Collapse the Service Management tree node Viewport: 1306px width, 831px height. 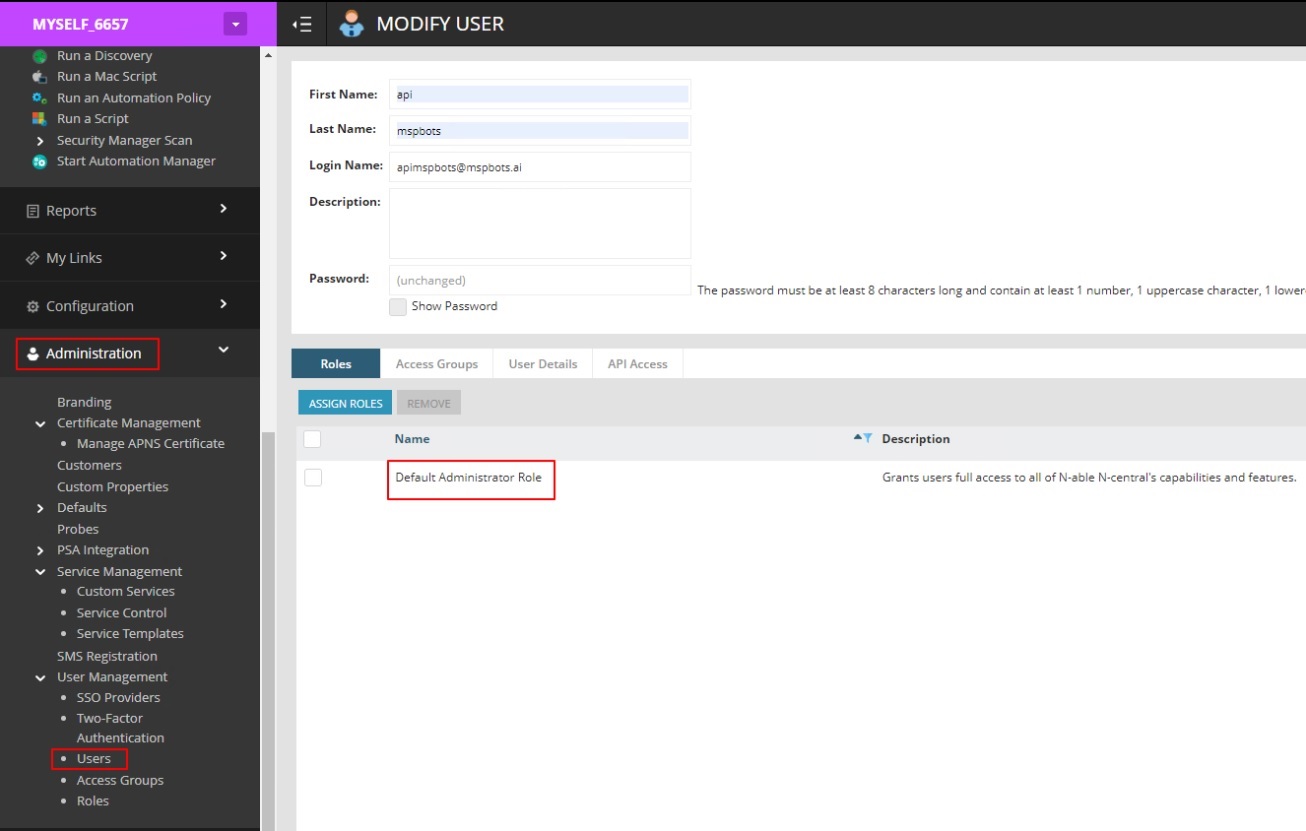tap(40, 573)
